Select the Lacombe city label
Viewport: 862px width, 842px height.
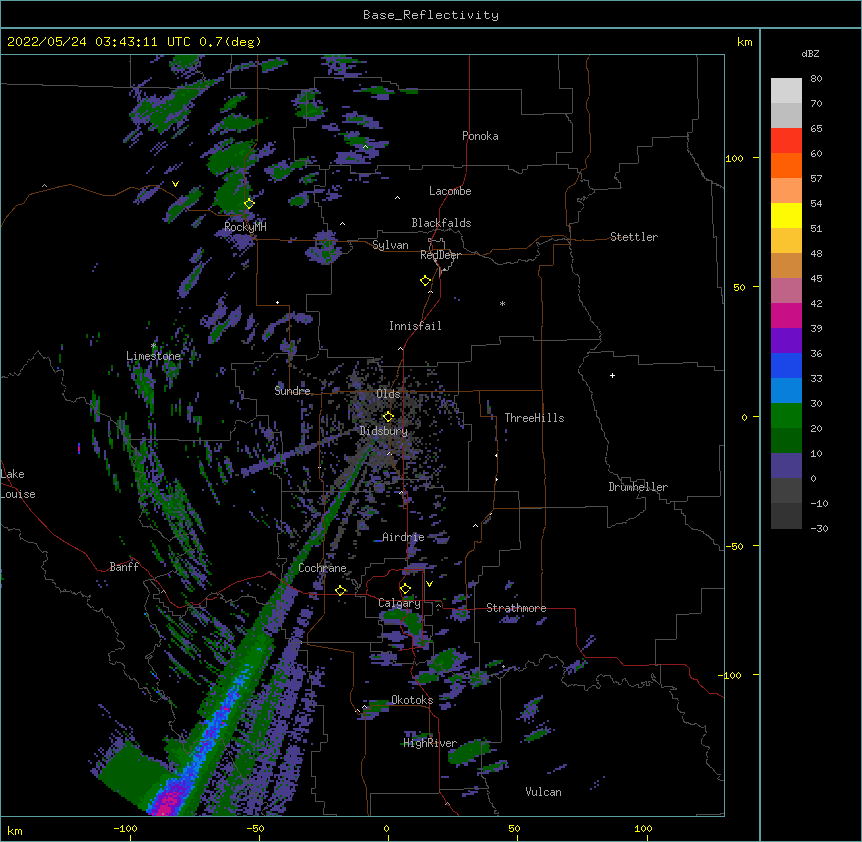tap(450, 191)
